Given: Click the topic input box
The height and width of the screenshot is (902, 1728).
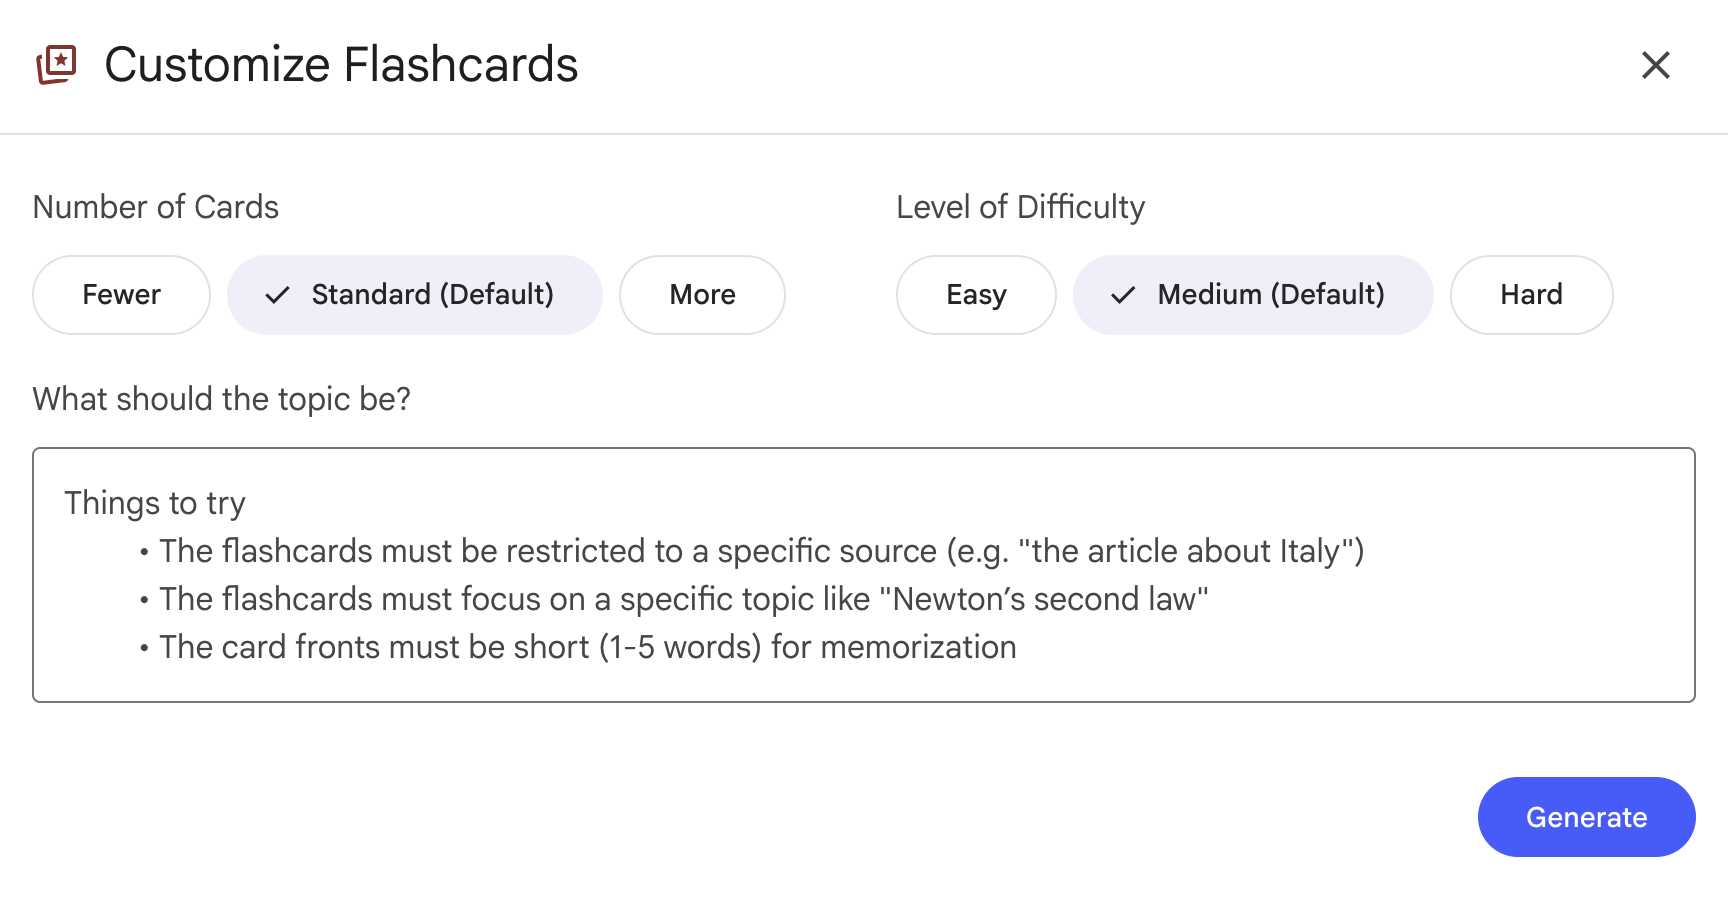Looking at the screenshot, I should (864, 575).
